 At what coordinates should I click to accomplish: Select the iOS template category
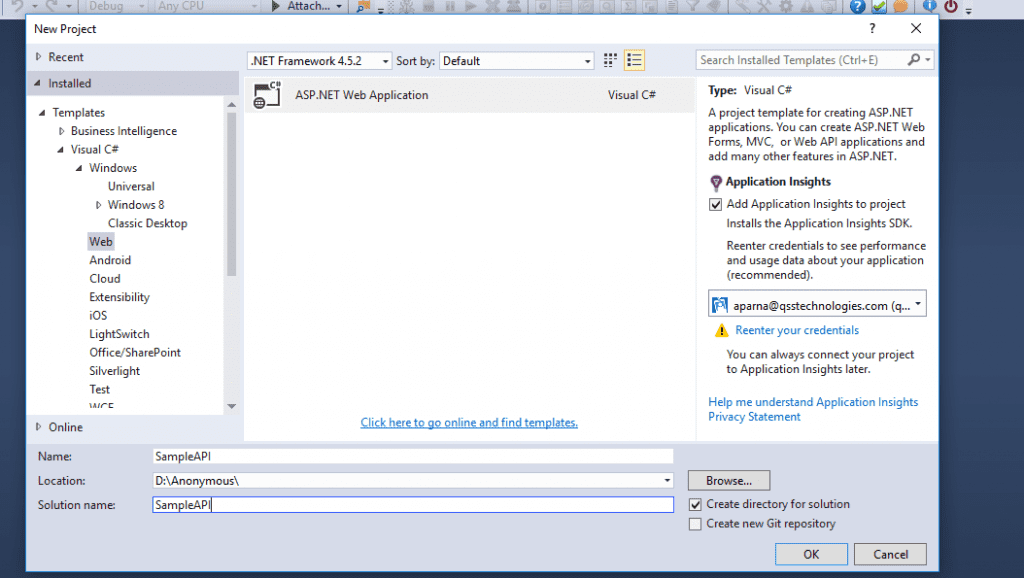point(98,315)
